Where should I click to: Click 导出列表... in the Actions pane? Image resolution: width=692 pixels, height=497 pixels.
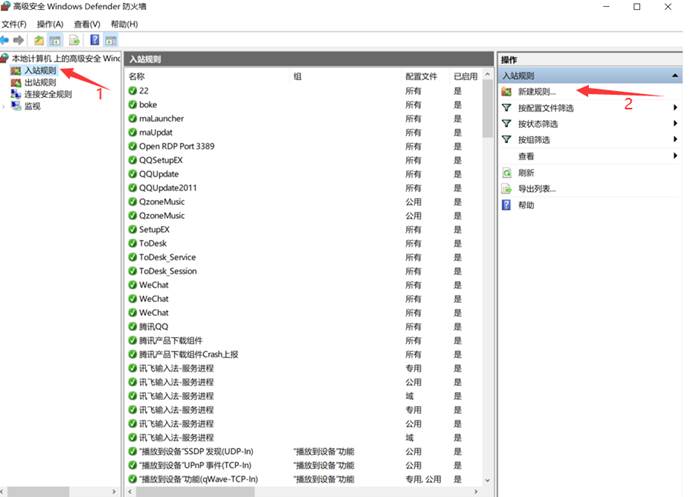pyautogui.click(x=537, y=189)
